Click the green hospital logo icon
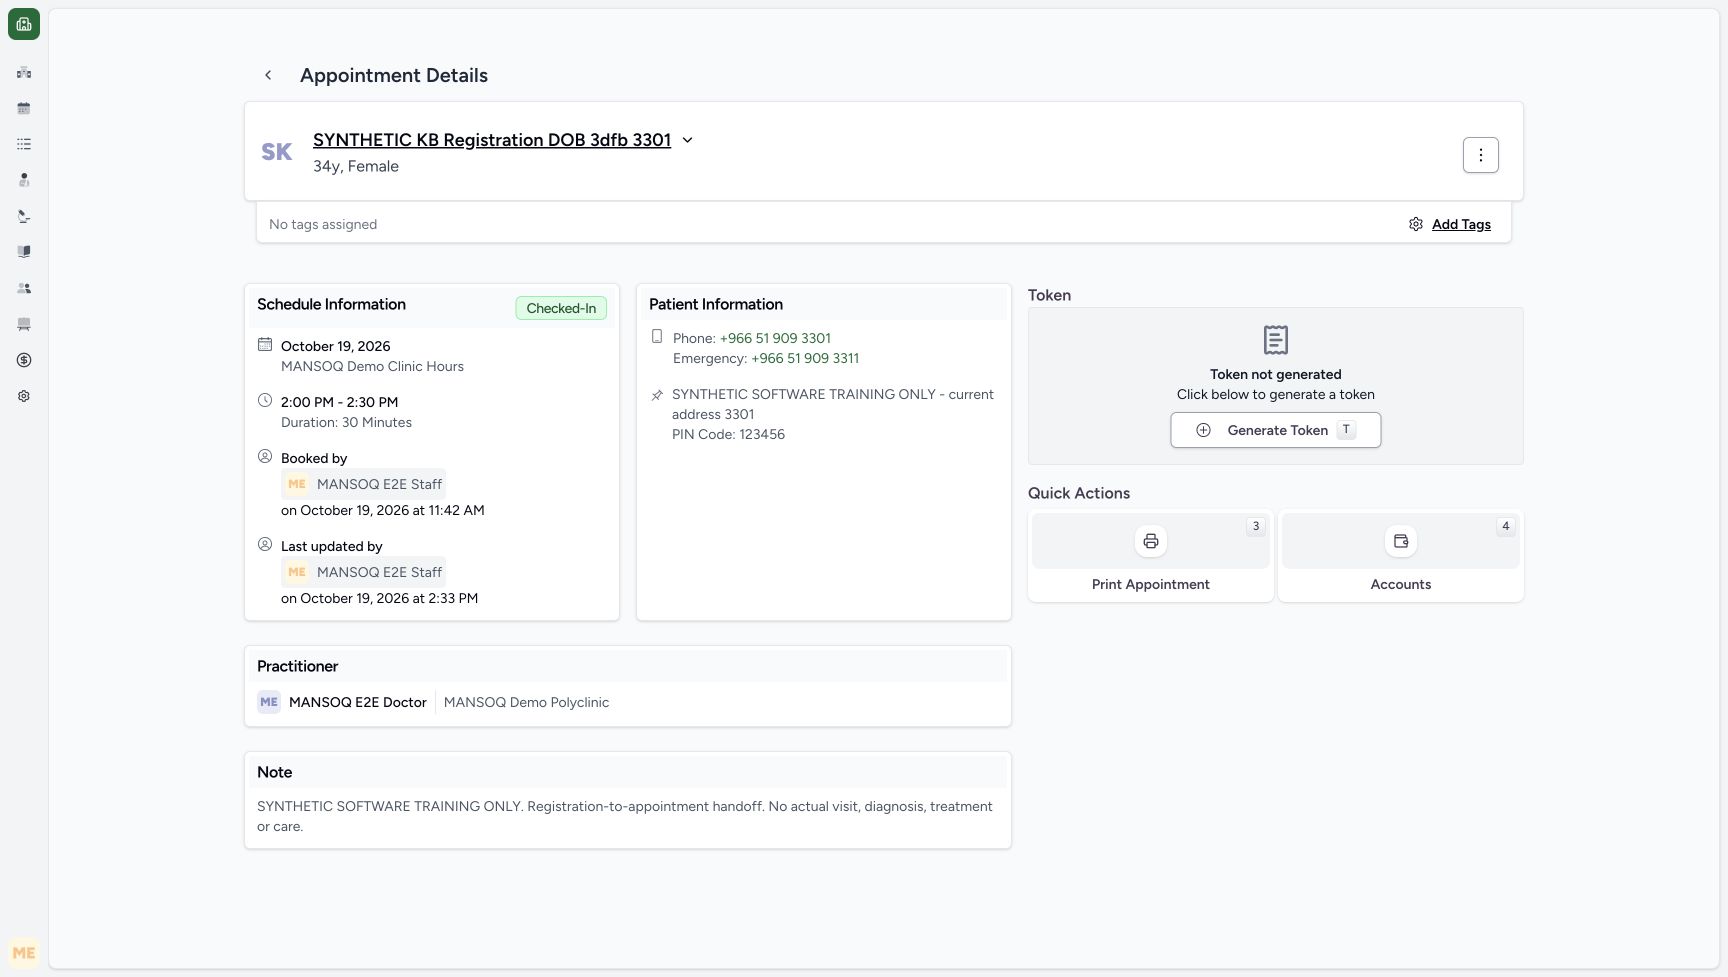The height and width of the screenshot is (977, 1728). [x=24, y=24]
